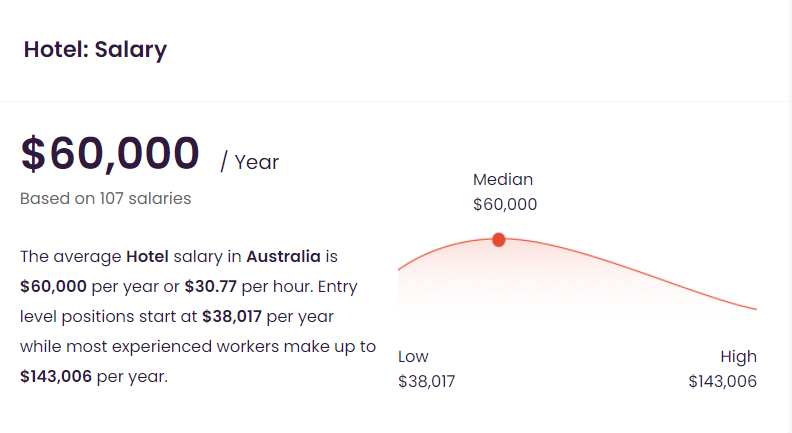
Task: Click bold $143,006 in the paragraph
Action: click(x=56, y=376)
